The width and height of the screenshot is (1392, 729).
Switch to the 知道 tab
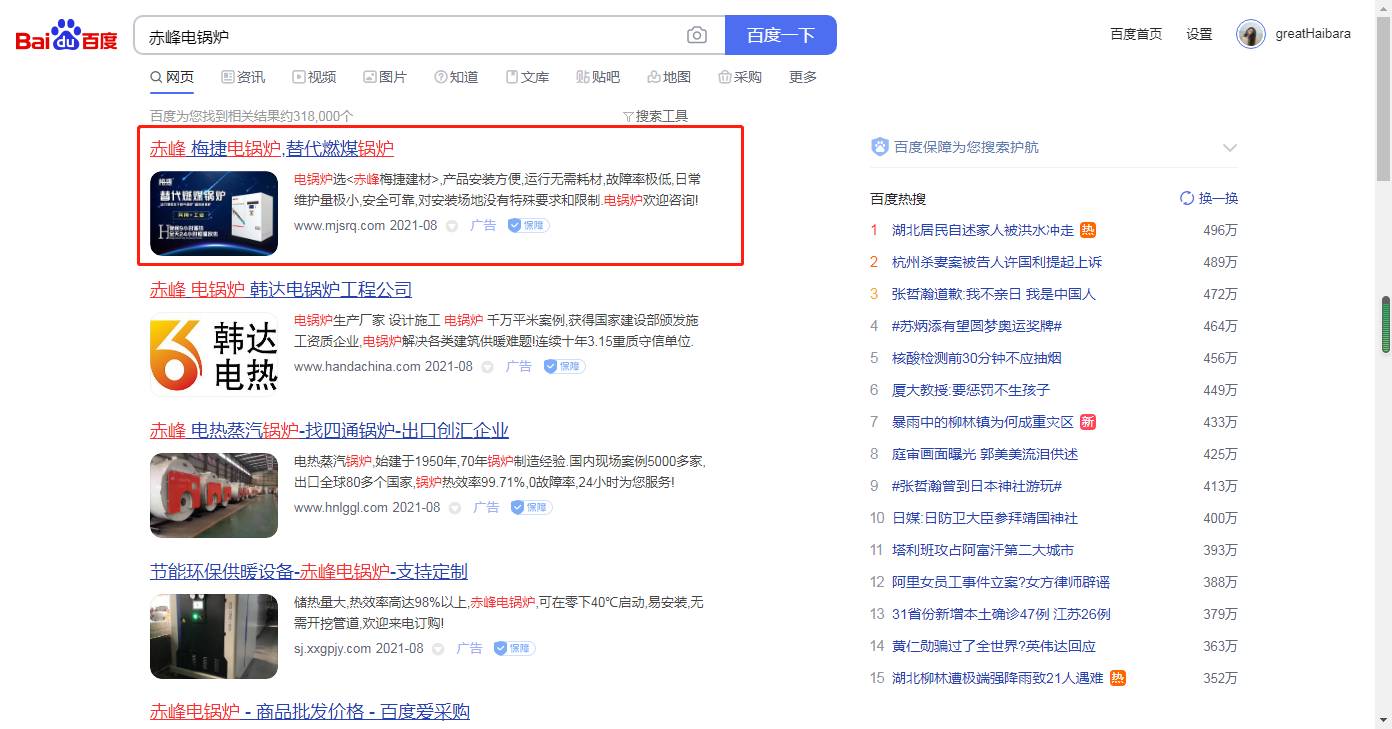click(x=456, y=77)
